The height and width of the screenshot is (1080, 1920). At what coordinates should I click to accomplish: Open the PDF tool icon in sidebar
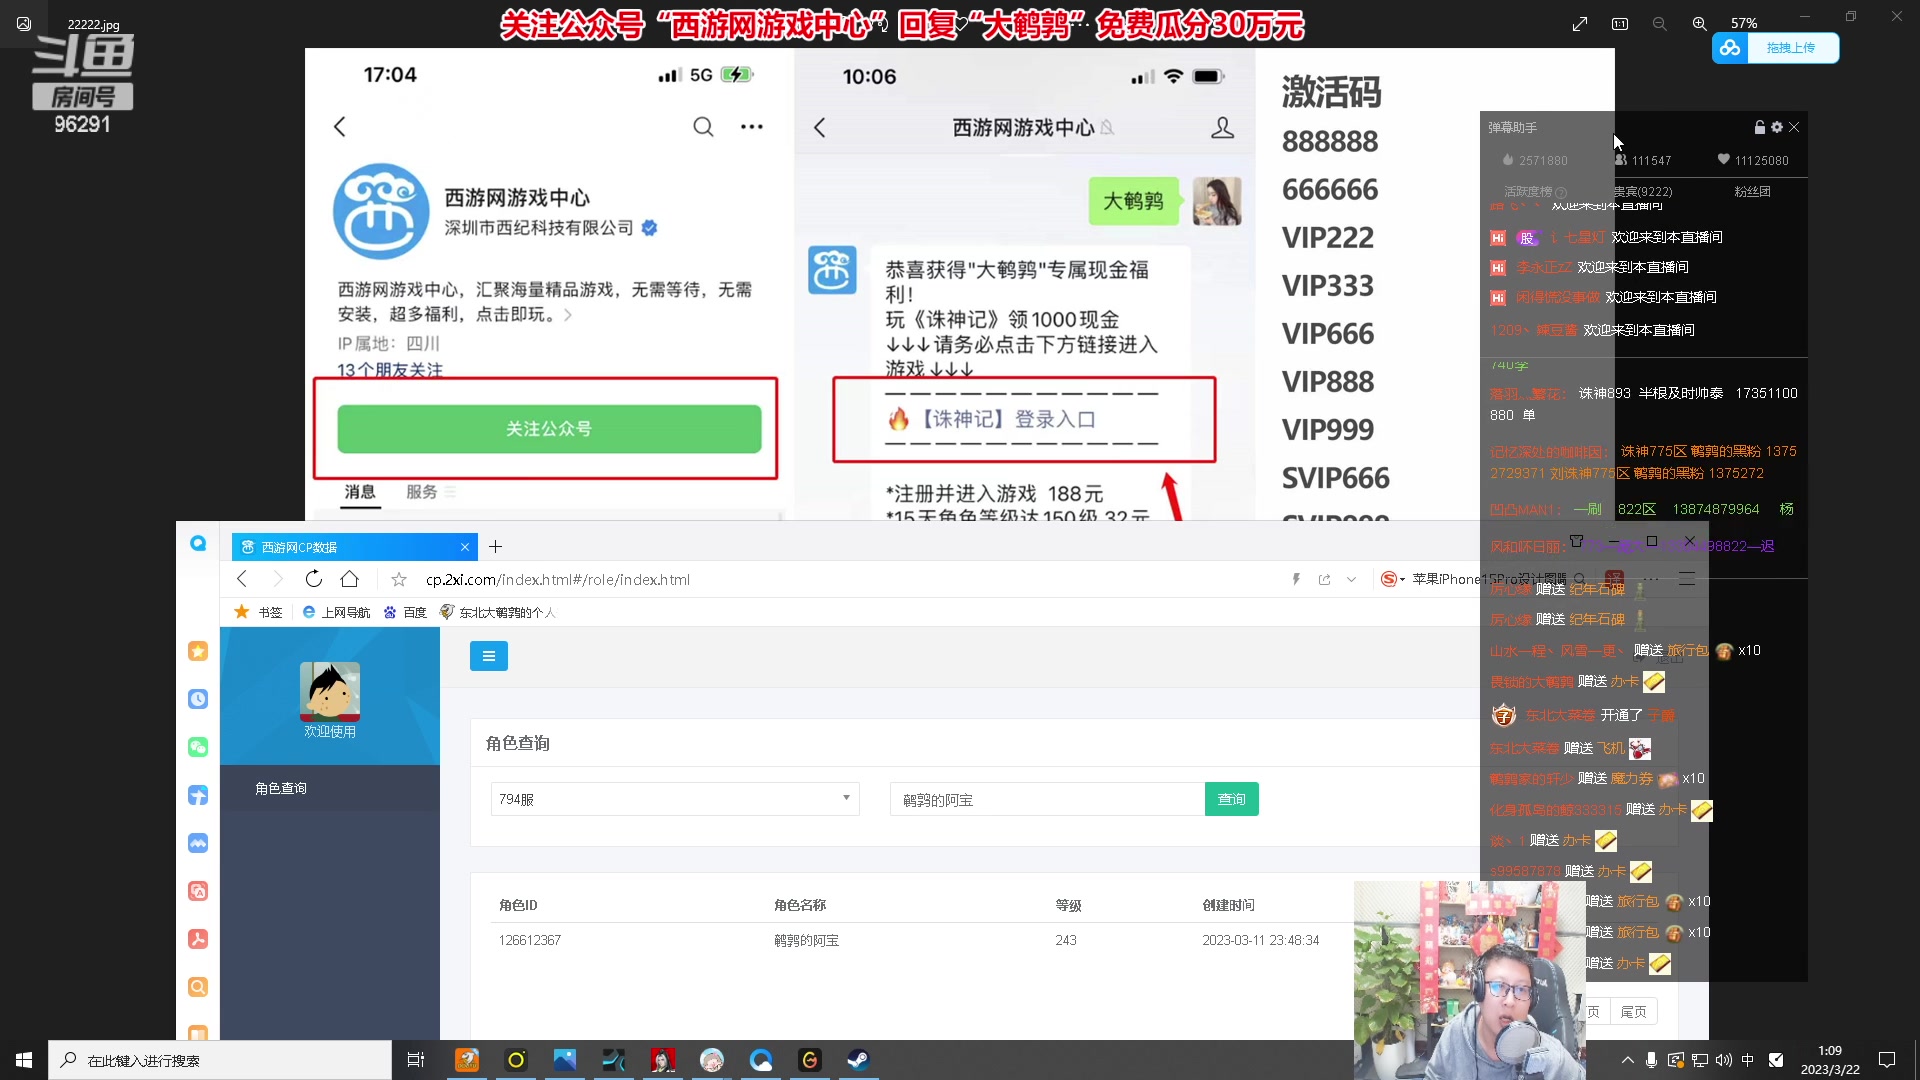pyautogui.click(x=198, y=939)
